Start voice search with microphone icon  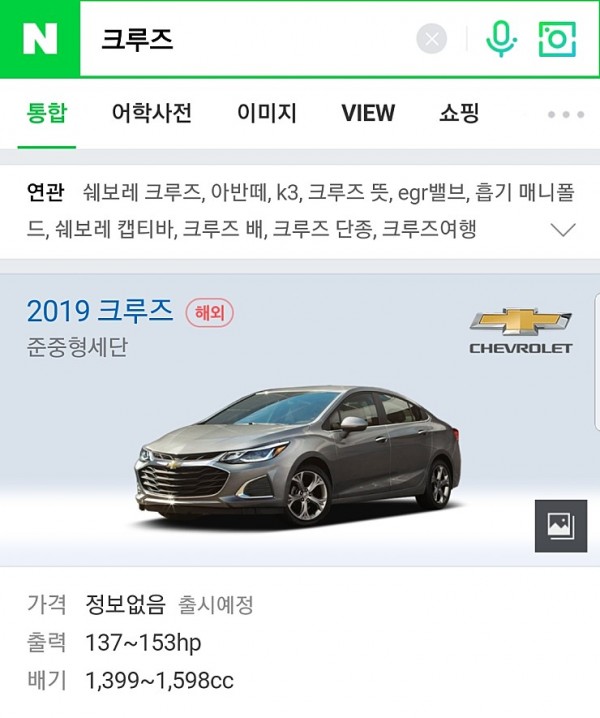(501, 38)
